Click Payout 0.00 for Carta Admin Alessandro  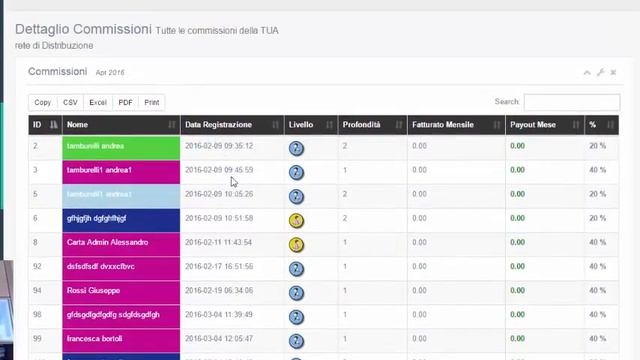pyautogui.click(x=517, y=242)
